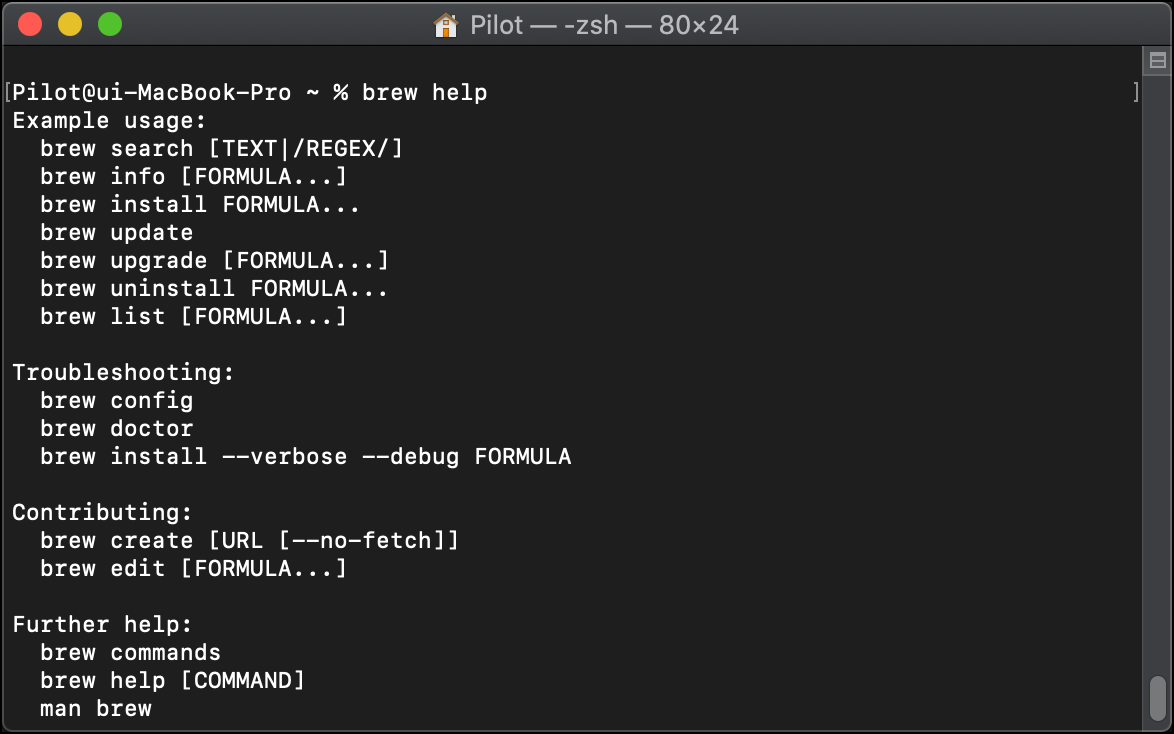Click the 'brew help [COMMAND]' line
This screenshot has width=1174, height=734.
click(x=173, y=681)
